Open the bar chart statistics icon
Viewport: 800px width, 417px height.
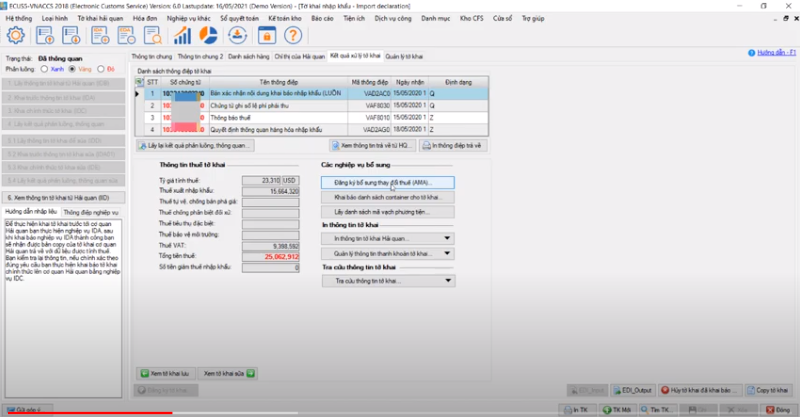pyautogui.click(x=182, y=35)
